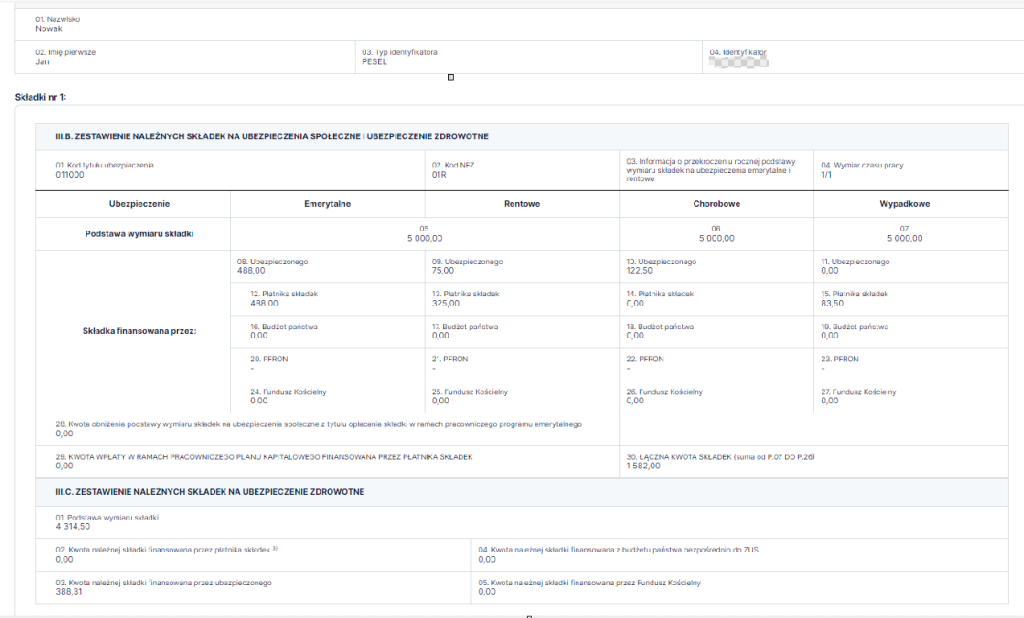The image size is (1024, 618).
Task: Click the Emerytalne column header
Action: click(x=327, y=204)
